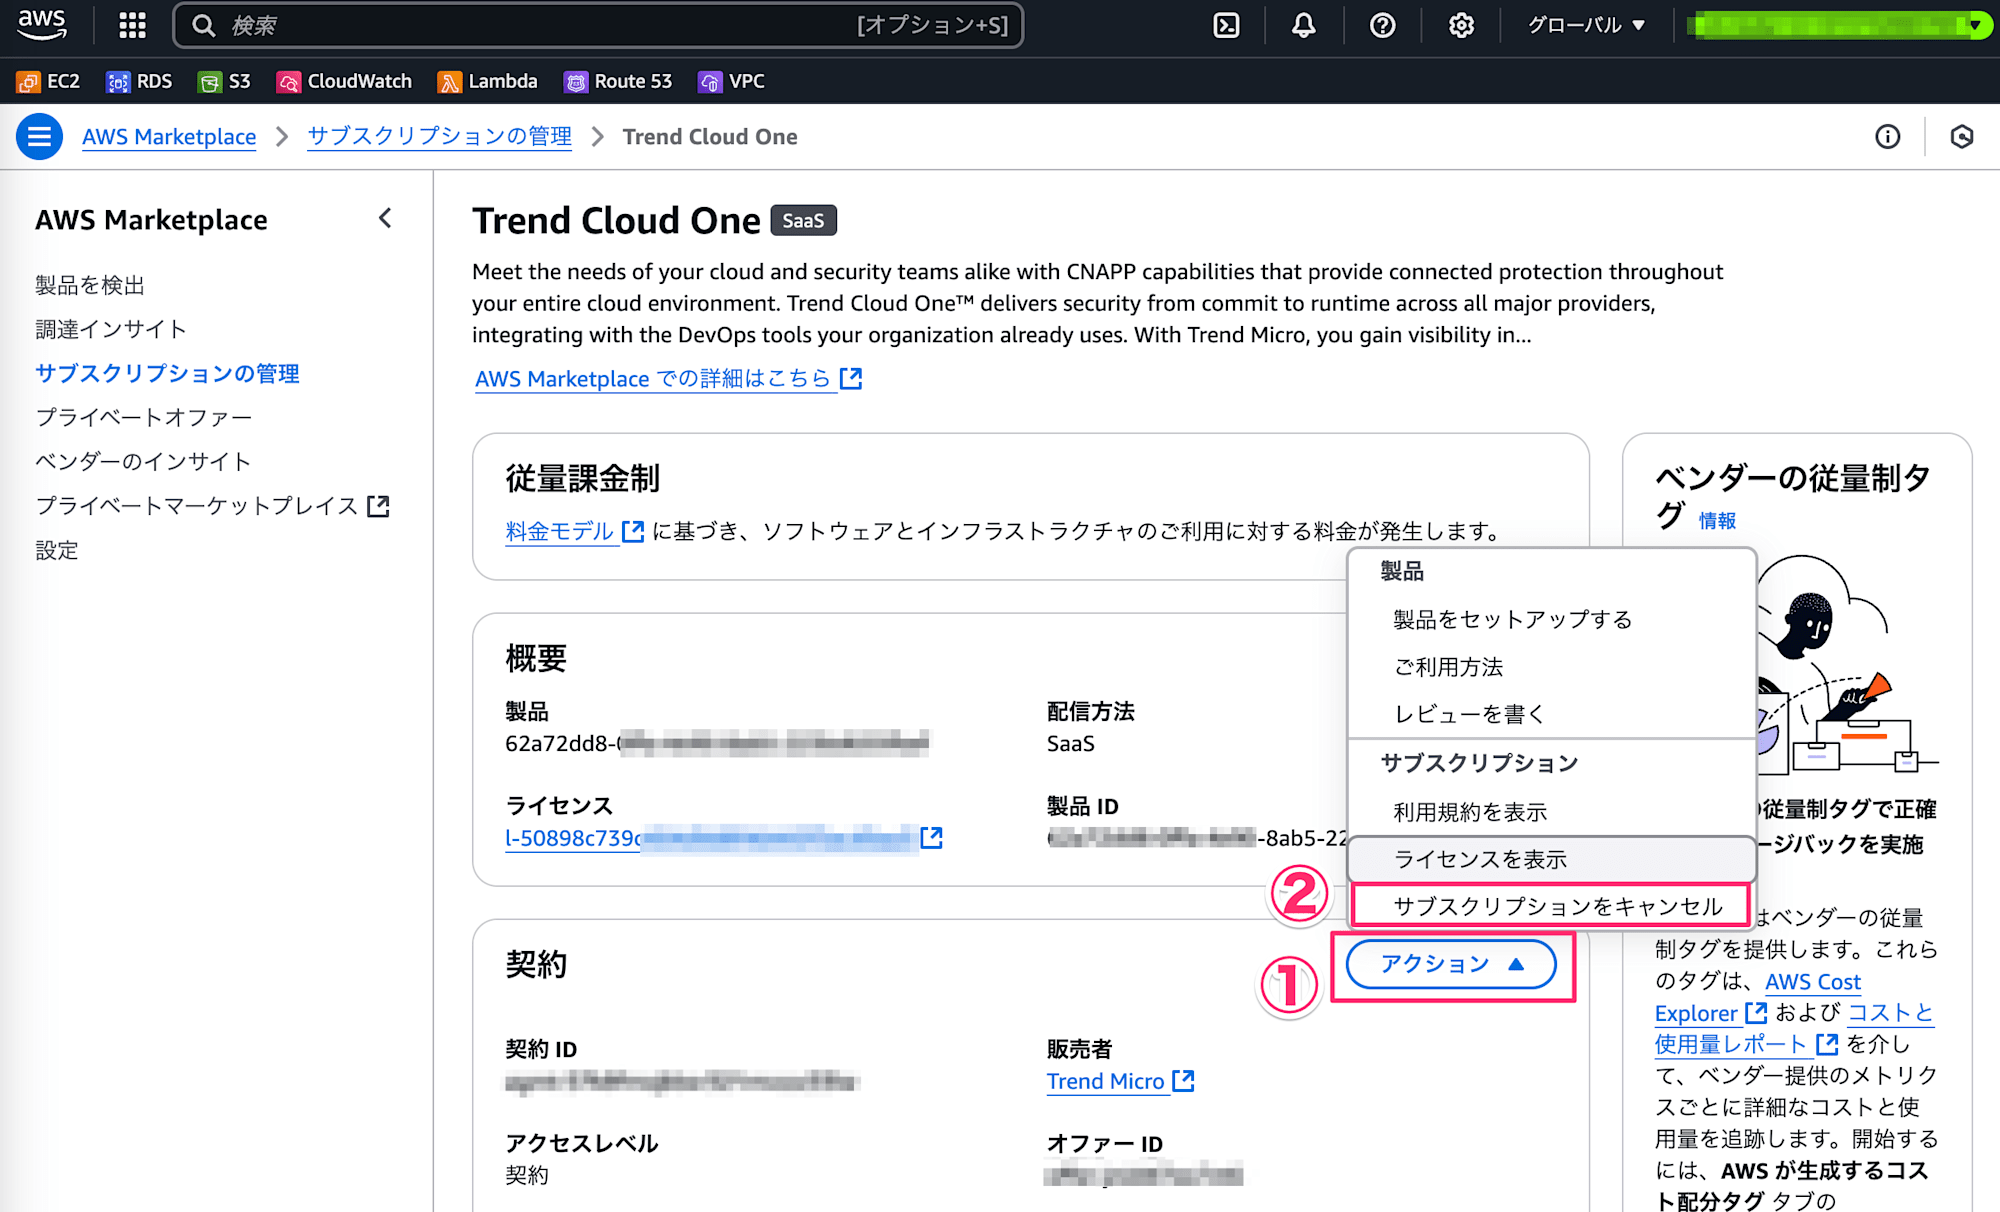
Task: Click product ID text 62a72dd8-
Action: click(560, 743)
